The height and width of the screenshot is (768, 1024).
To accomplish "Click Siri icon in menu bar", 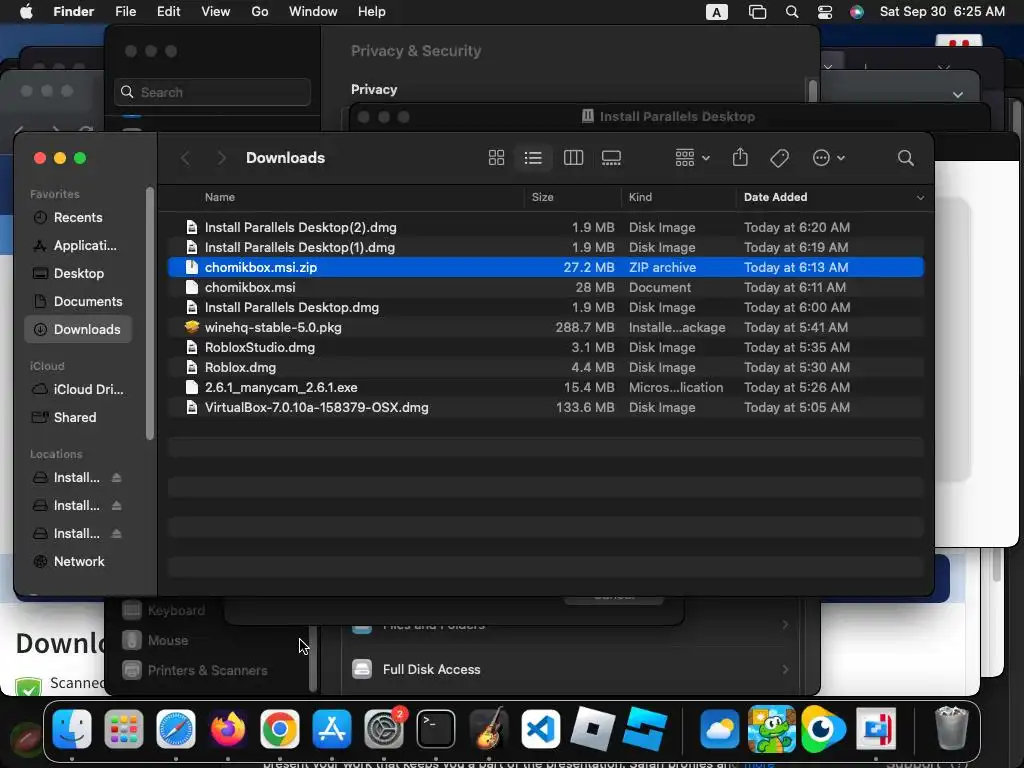I will point(857,12).
